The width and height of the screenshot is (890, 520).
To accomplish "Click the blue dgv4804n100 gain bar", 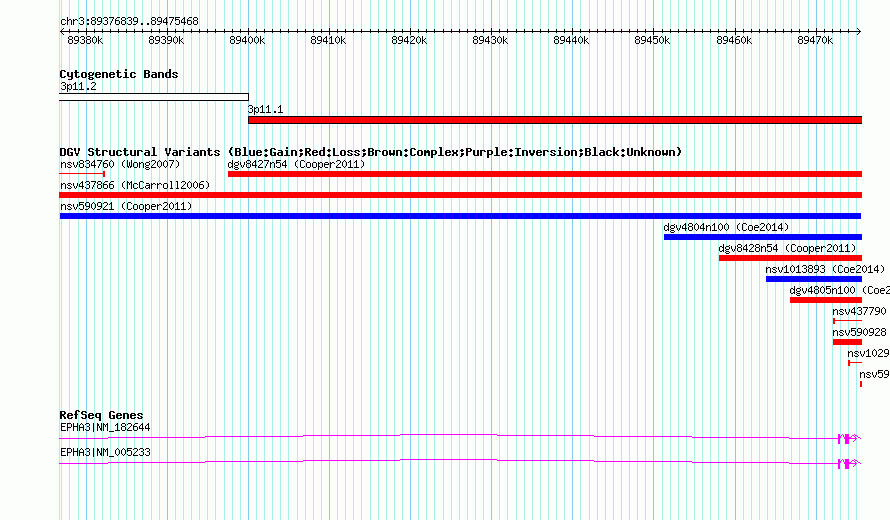I will click(x=763, y=237).
